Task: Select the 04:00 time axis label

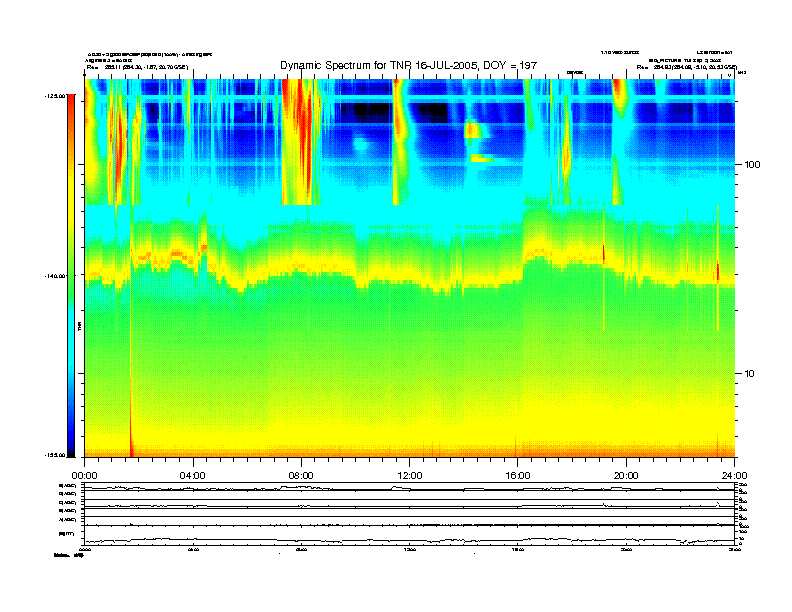Action: click(193, 476)
